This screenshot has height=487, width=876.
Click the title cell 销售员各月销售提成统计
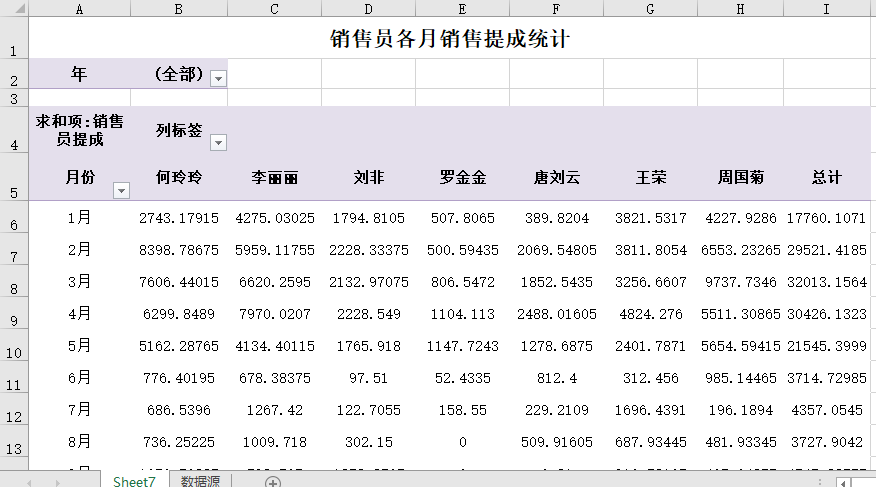coord(450,39)
